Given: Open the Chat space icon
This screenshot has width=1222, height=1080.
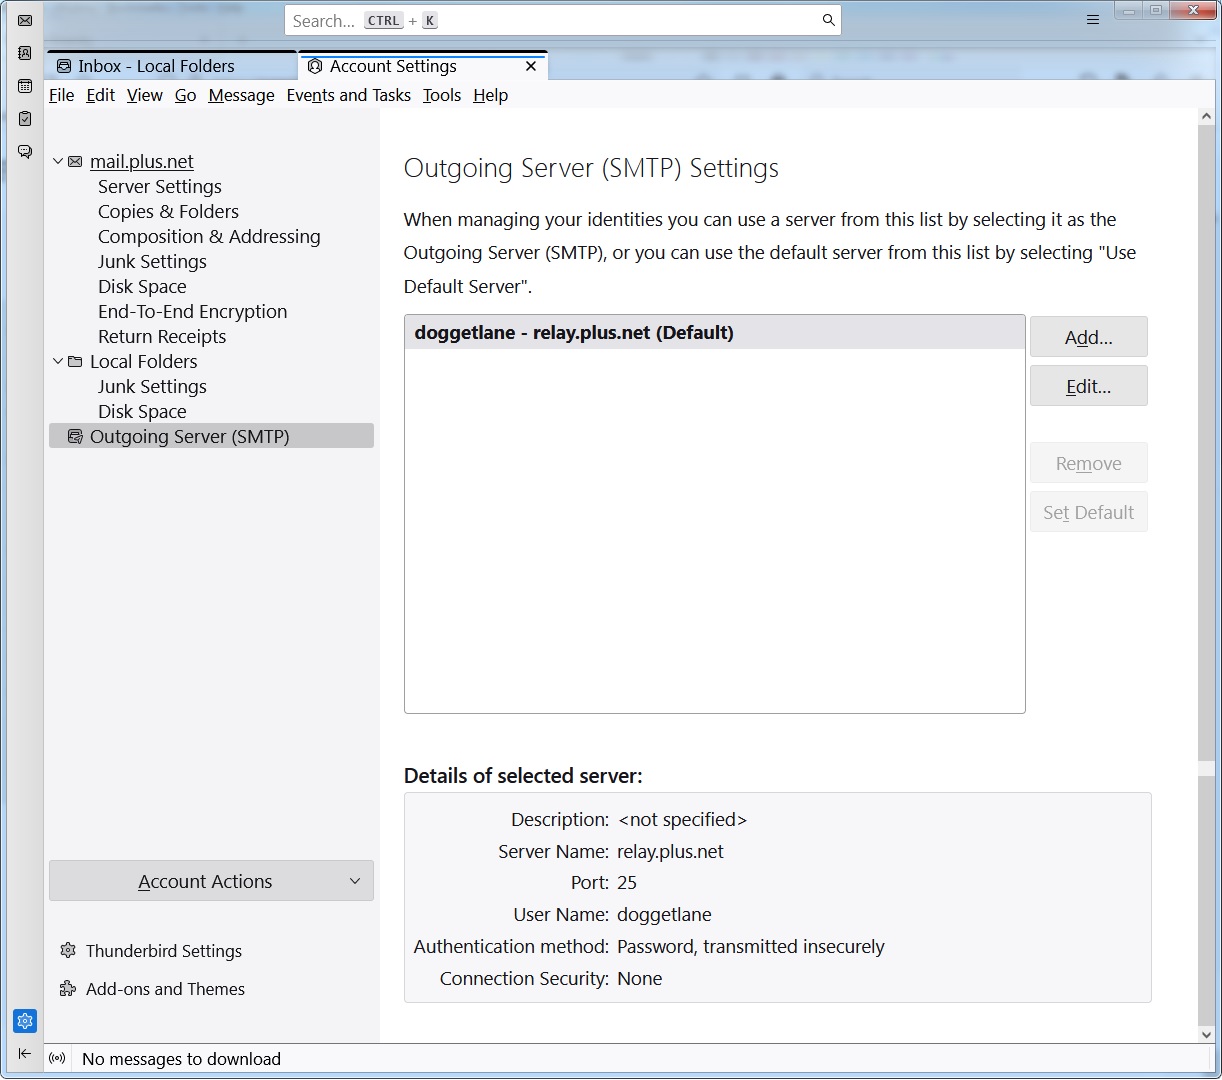Looking at the screenshot, I should (25, 152).
